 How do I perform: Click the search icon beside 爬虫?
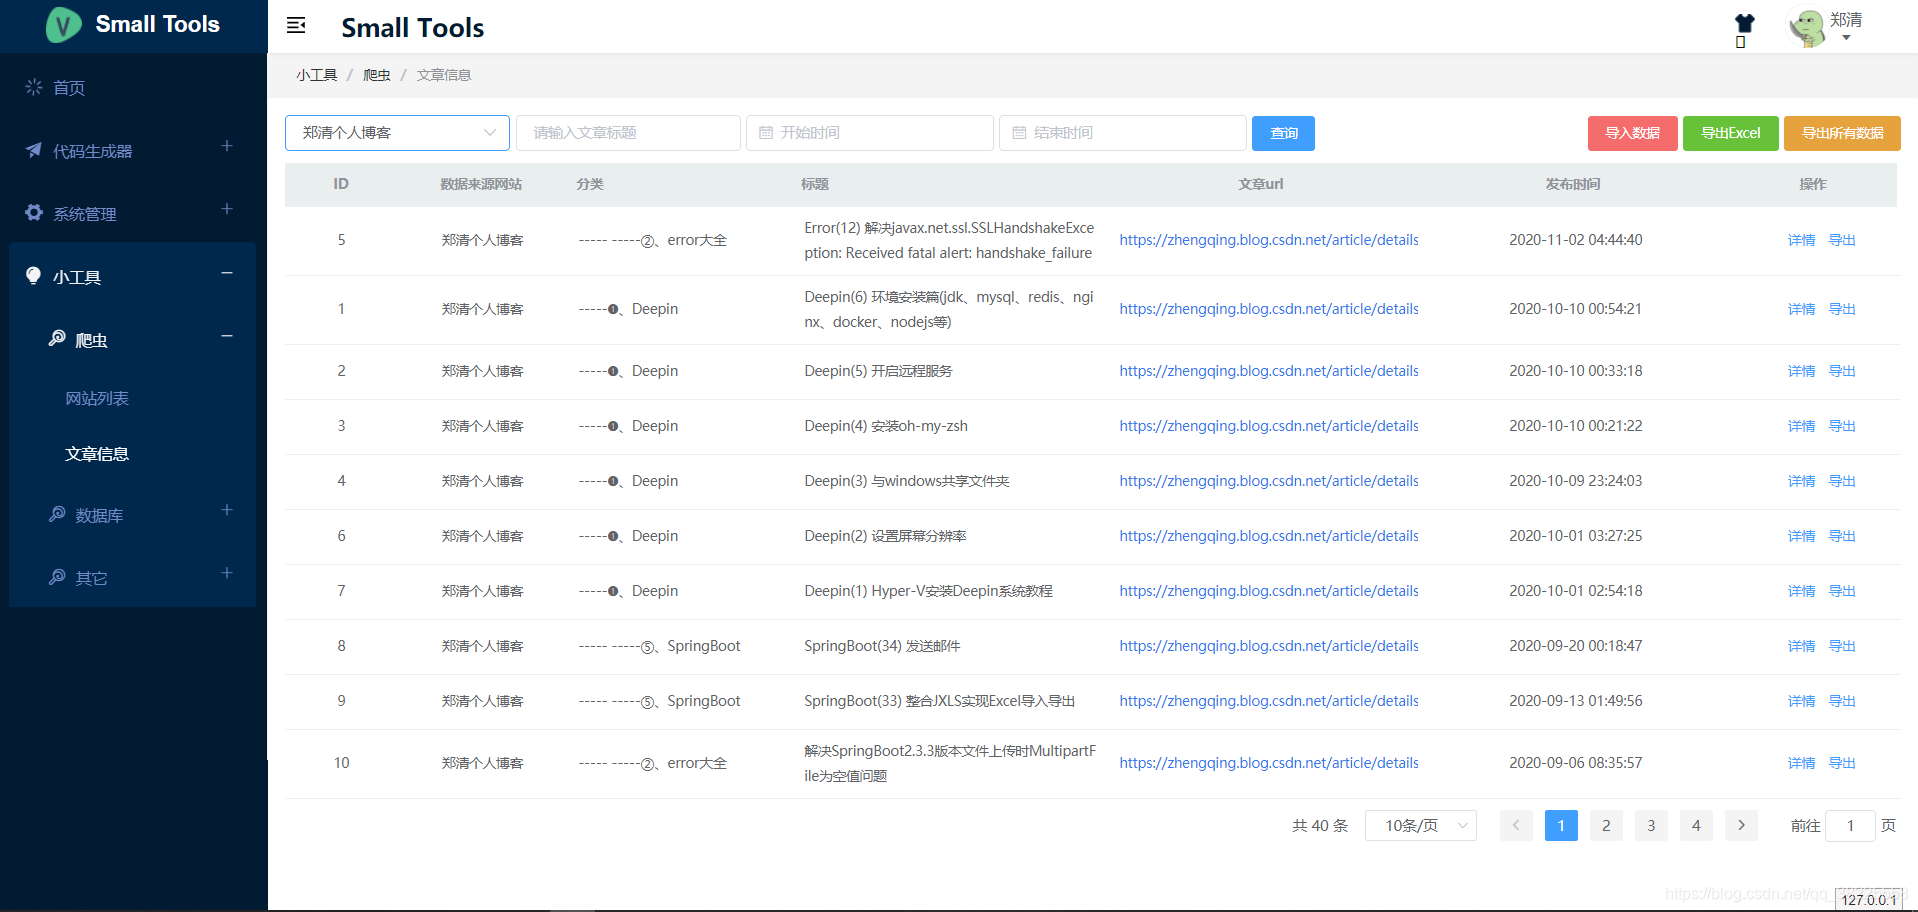(x=58, y=339)
